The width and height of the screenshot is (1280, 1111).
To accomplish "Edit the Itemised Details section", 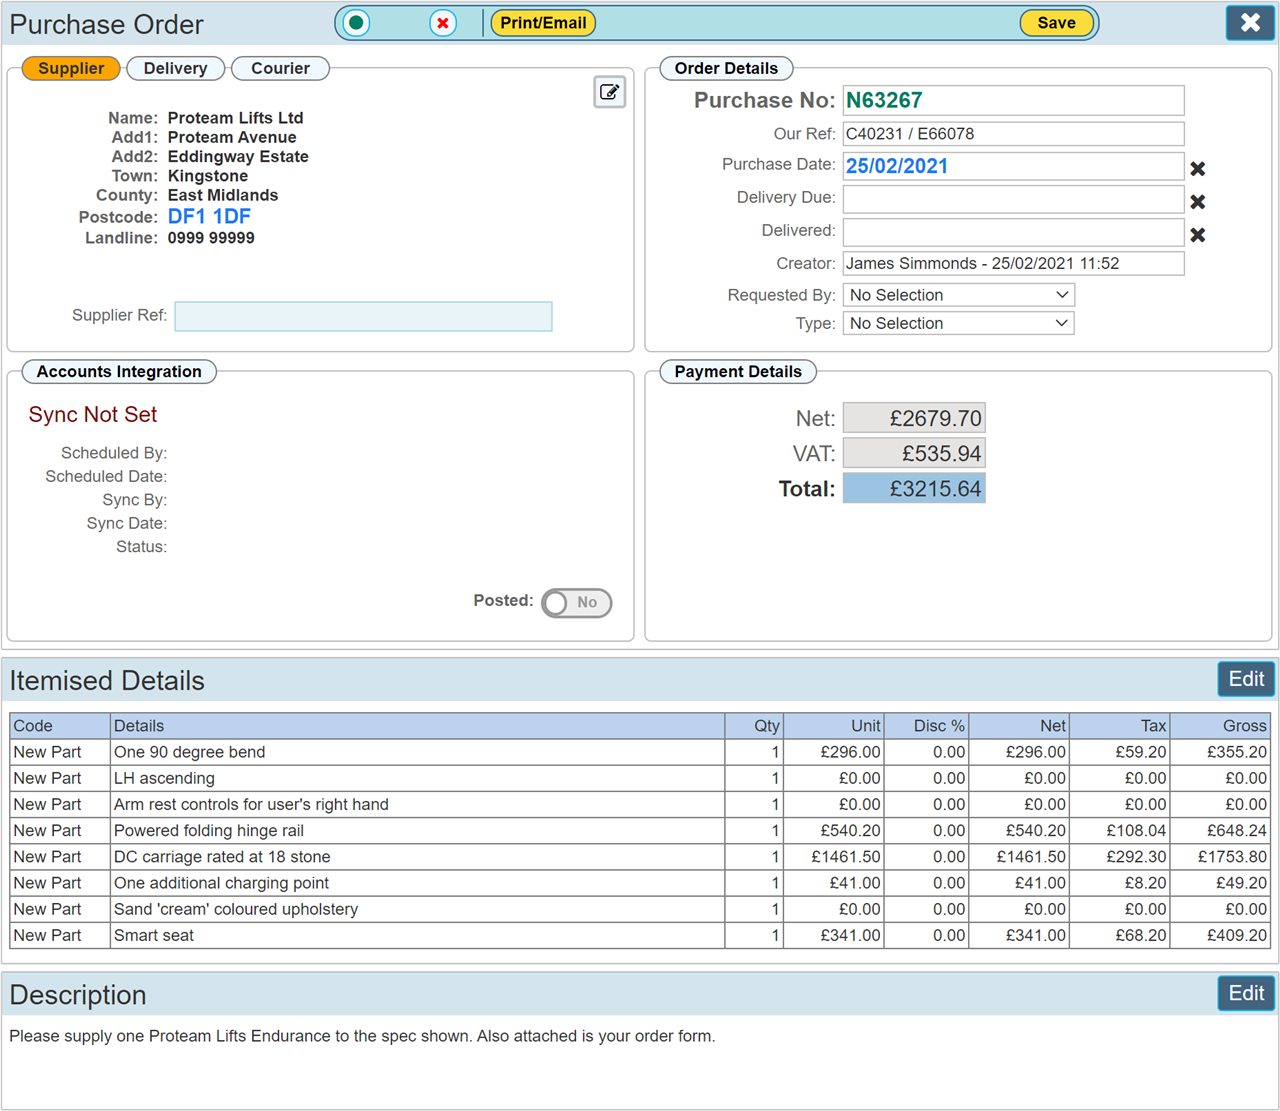I will coord(1246,679).
